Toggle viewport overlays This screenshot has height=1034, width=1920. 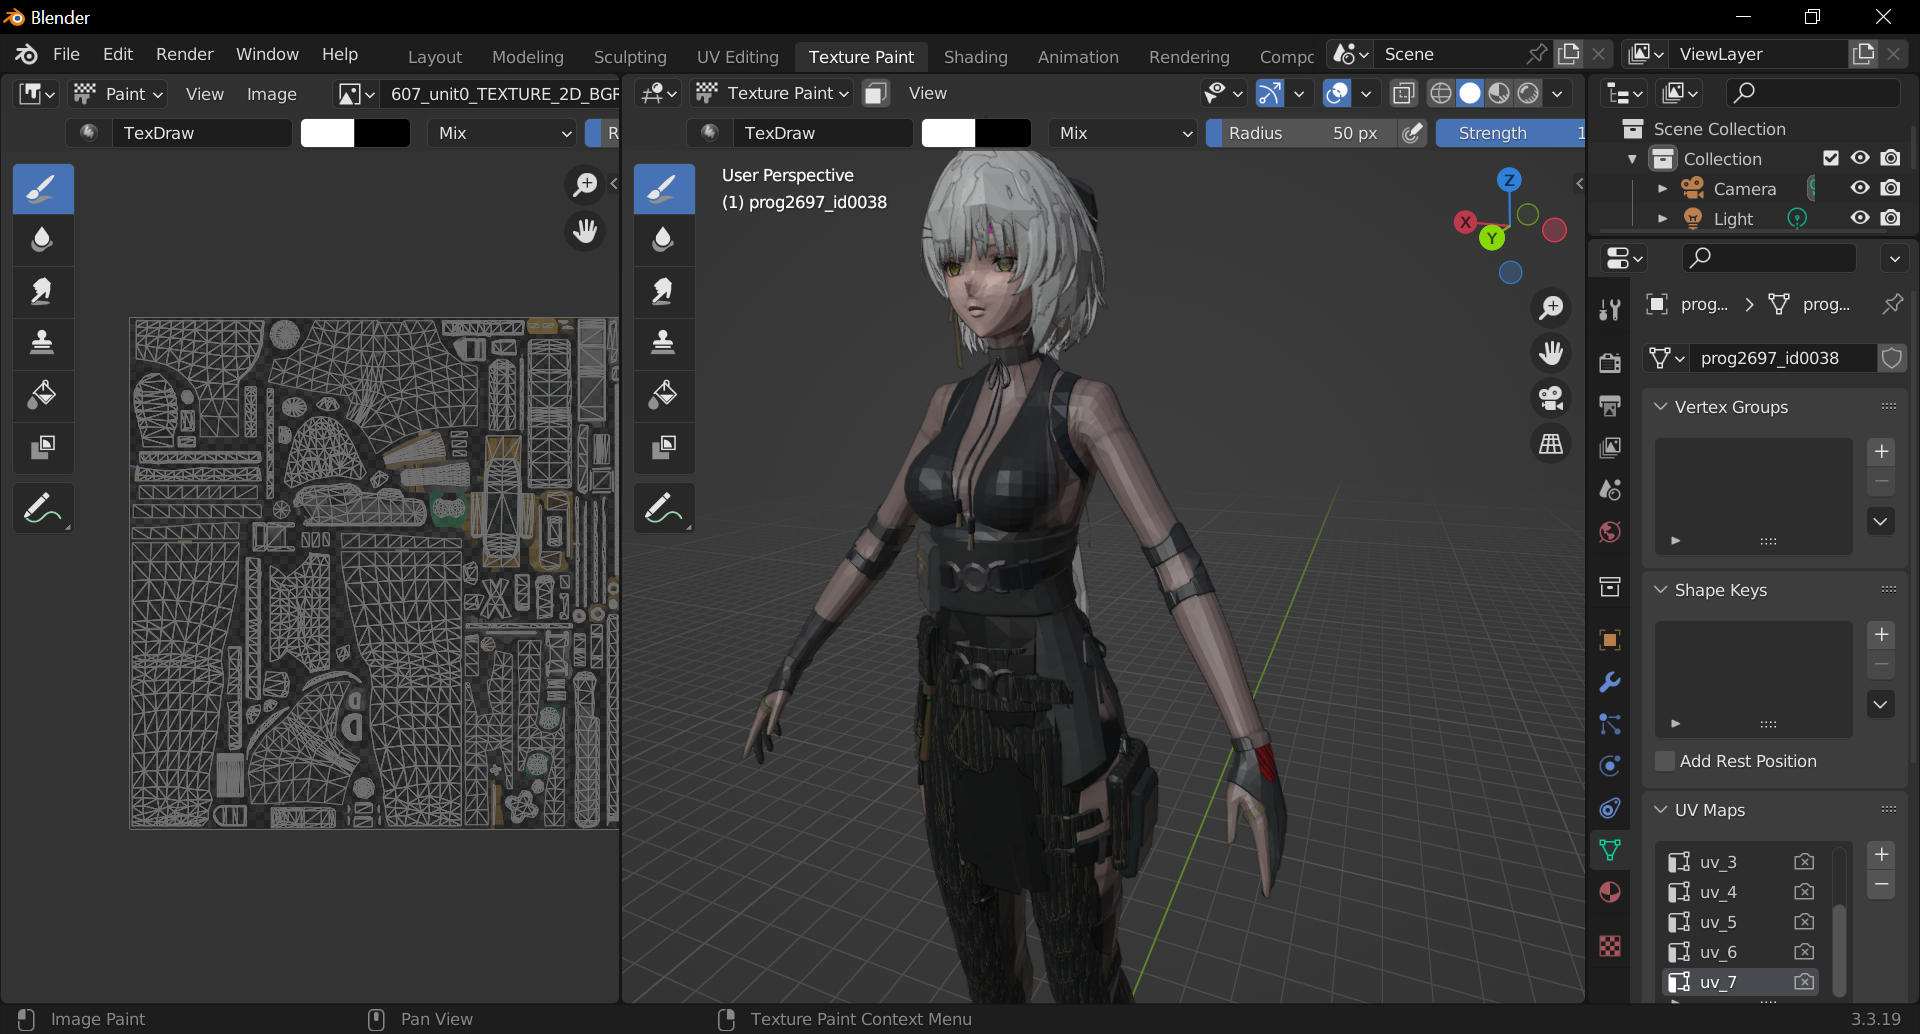pos(1337,93)
